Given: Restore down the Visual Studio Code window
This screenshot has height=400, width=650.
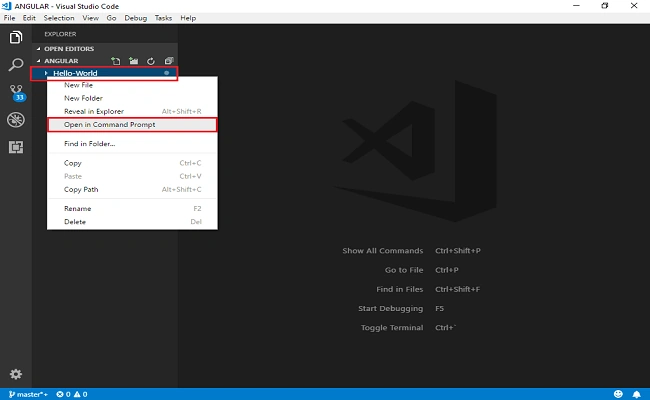Looking at the screenshot, I should [605, 6].
